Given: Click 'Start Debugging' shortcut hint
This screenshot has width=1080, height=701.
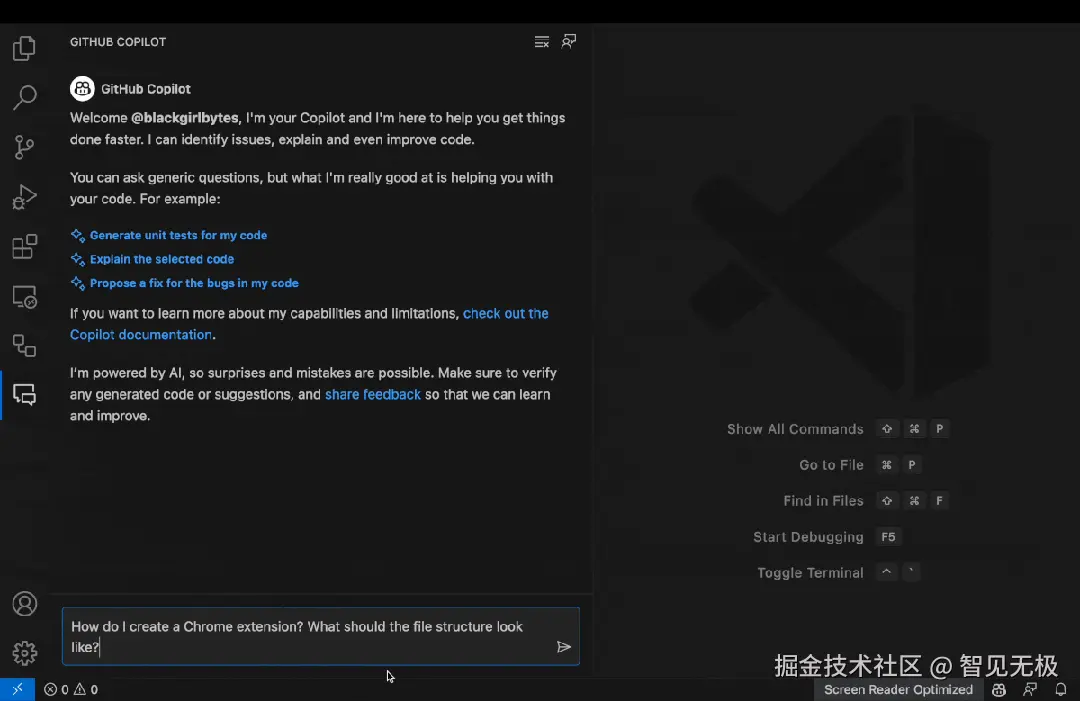Looking at the screenshot, I should pyautogui.click(x=808, y=536).
